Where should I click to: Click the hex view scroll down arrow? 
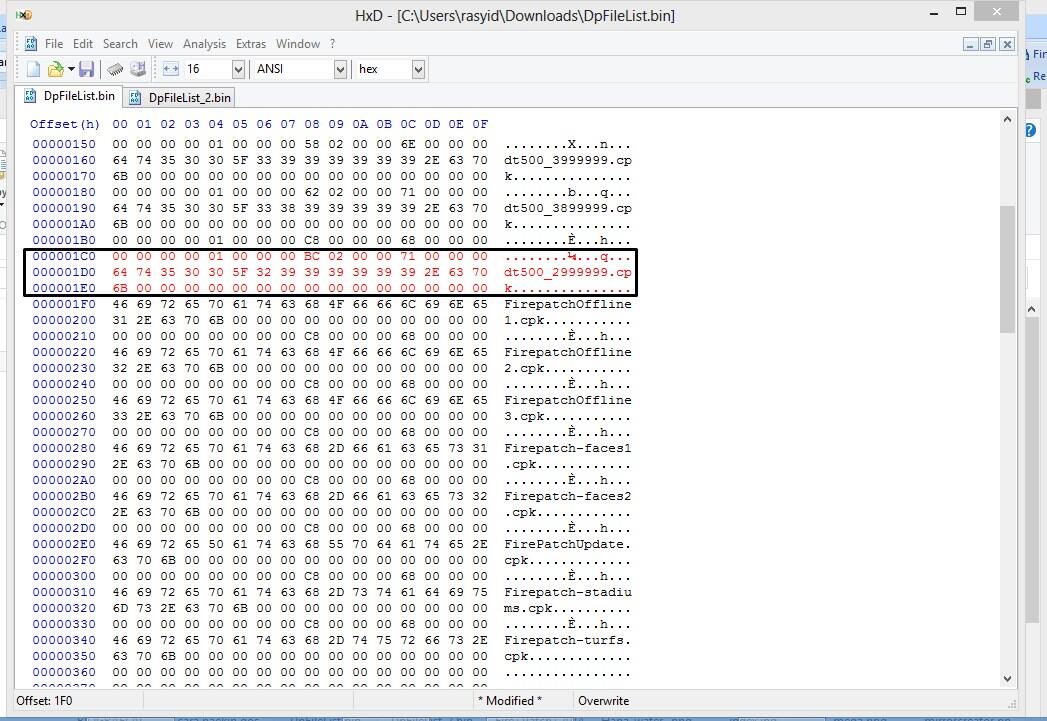pos(1007,679)
